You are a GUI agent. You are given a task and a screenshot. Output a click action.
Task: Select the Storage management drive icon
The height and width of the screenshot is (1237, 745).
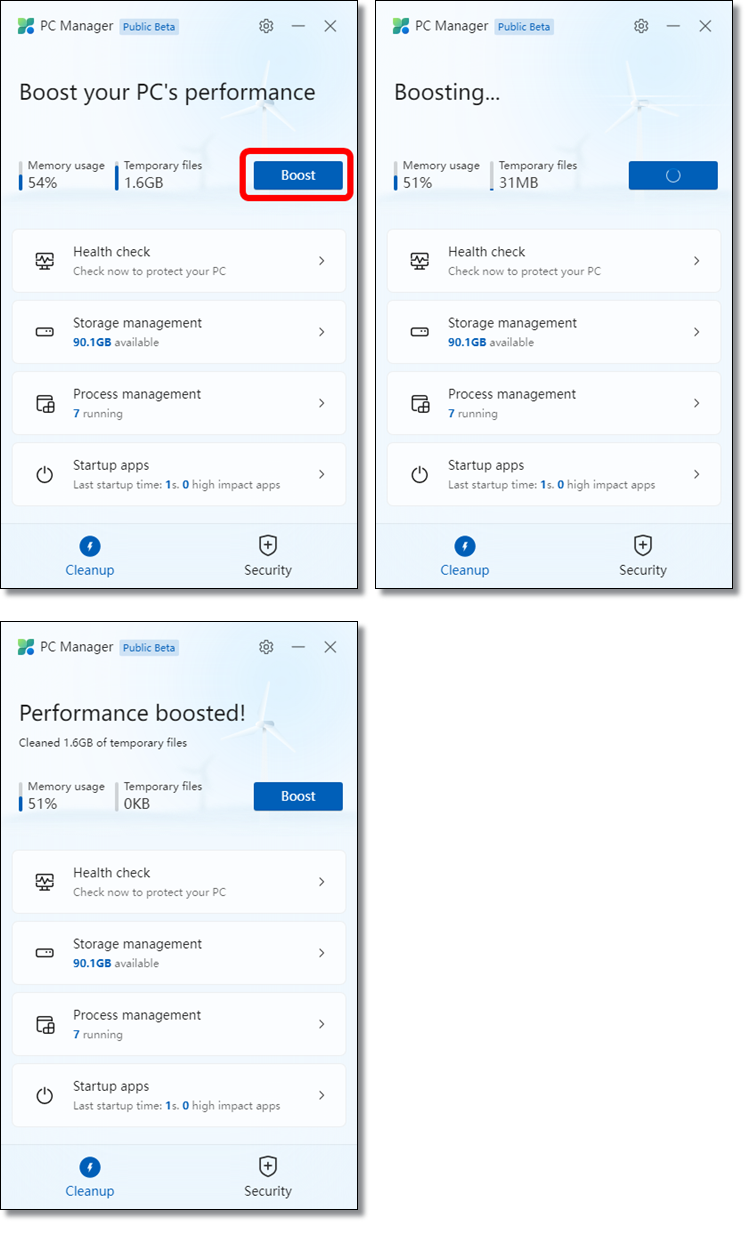(x=44, y=331)
